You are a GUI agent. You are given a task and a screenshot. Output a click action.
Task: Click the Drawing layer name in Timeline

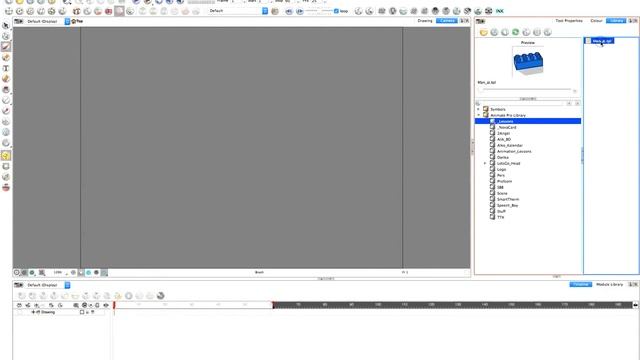pyautogui.click(x=47, y=312)
